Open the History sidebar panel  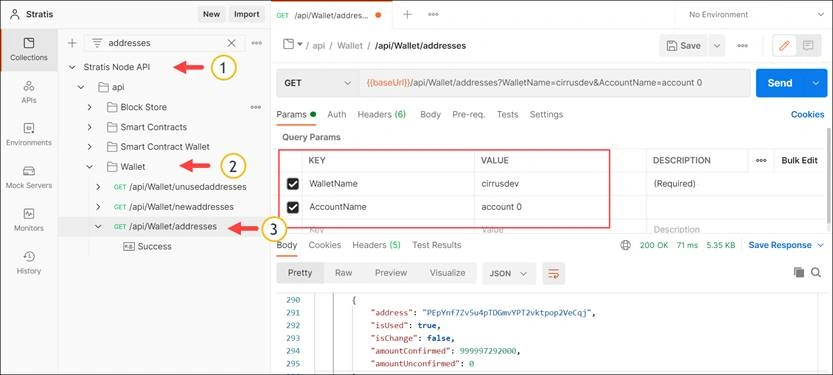[x=29, y=263]
